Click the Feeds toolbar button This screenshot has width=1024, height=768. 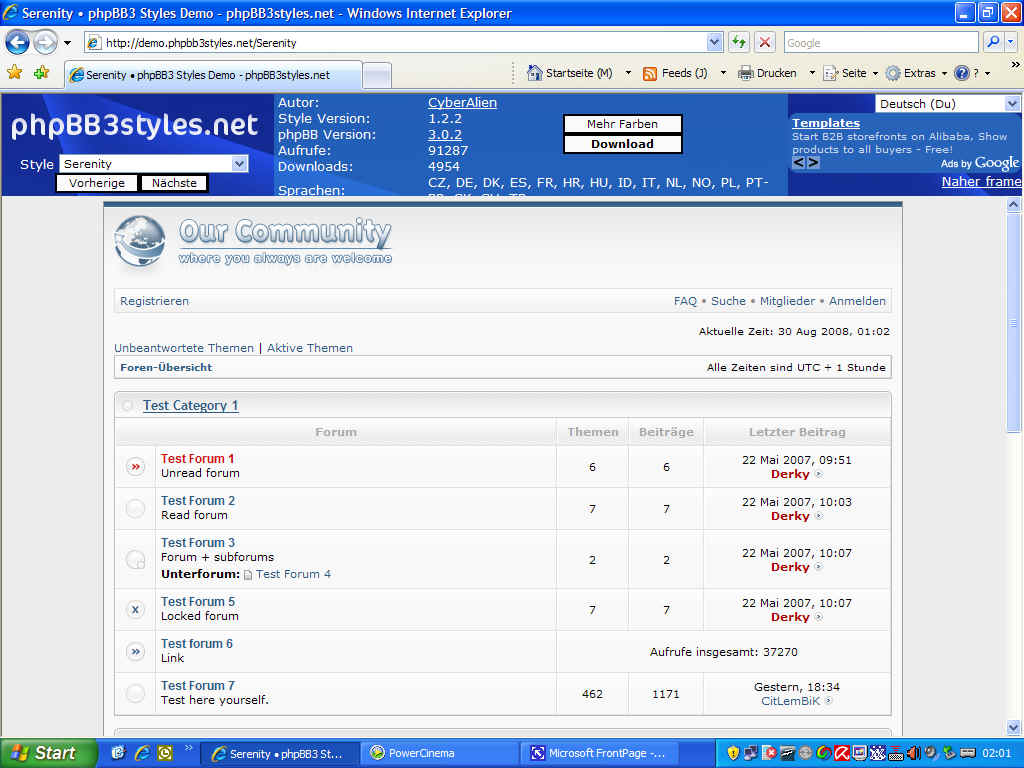(675, 73)
